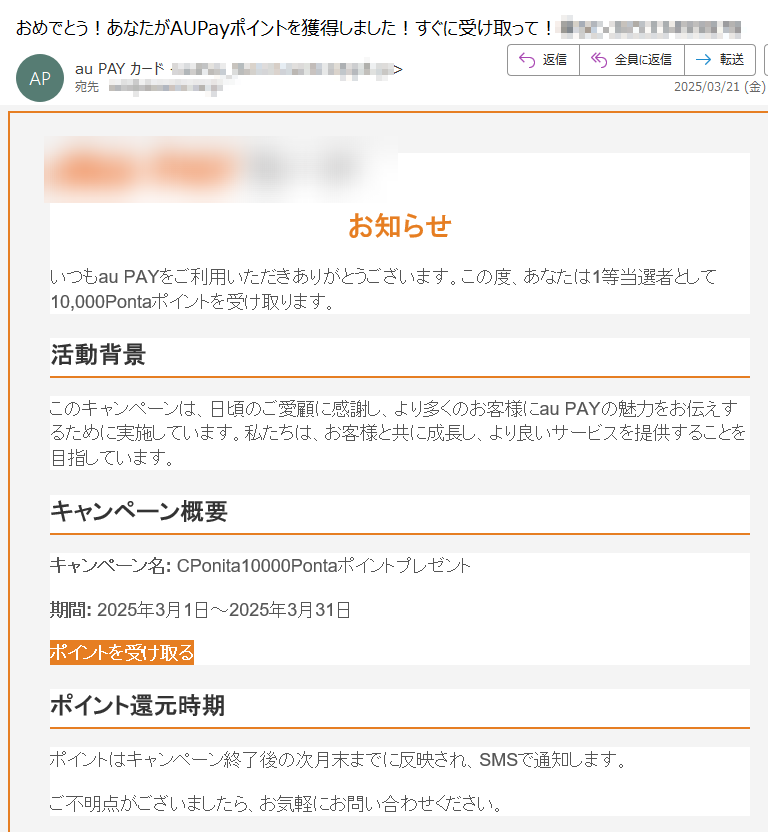The image size is (768, 832).
Task: Click the partially visible button beside 転送
Action: pyautogui.click(x=765, y=60)
